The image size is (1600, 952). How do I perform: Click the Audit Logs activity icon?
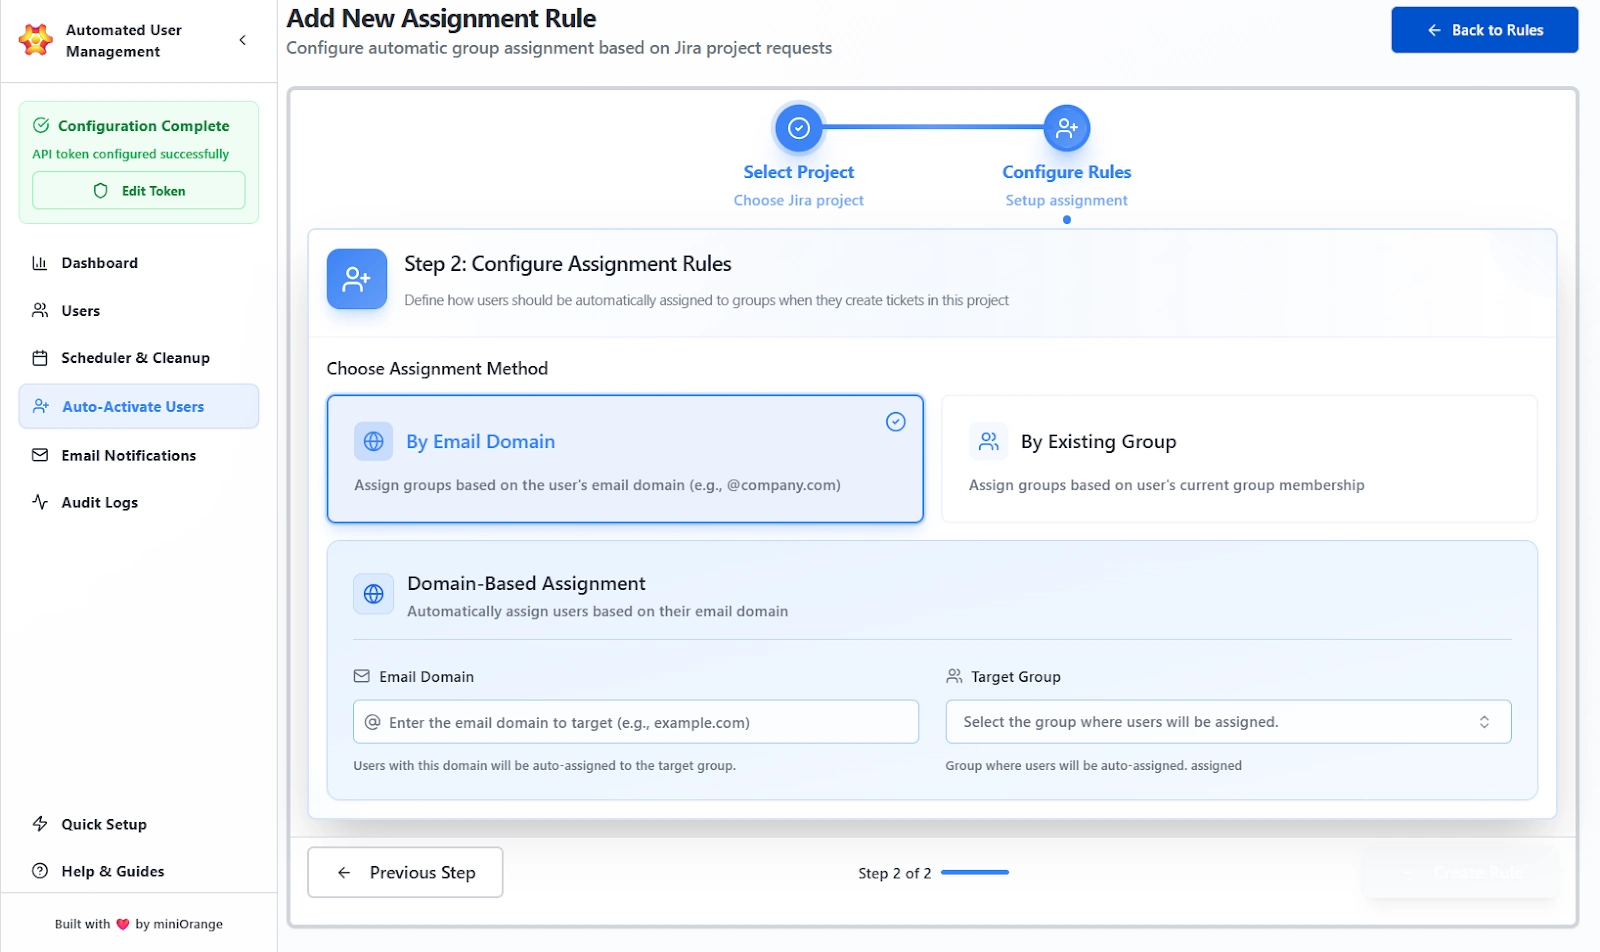(40, 502)
